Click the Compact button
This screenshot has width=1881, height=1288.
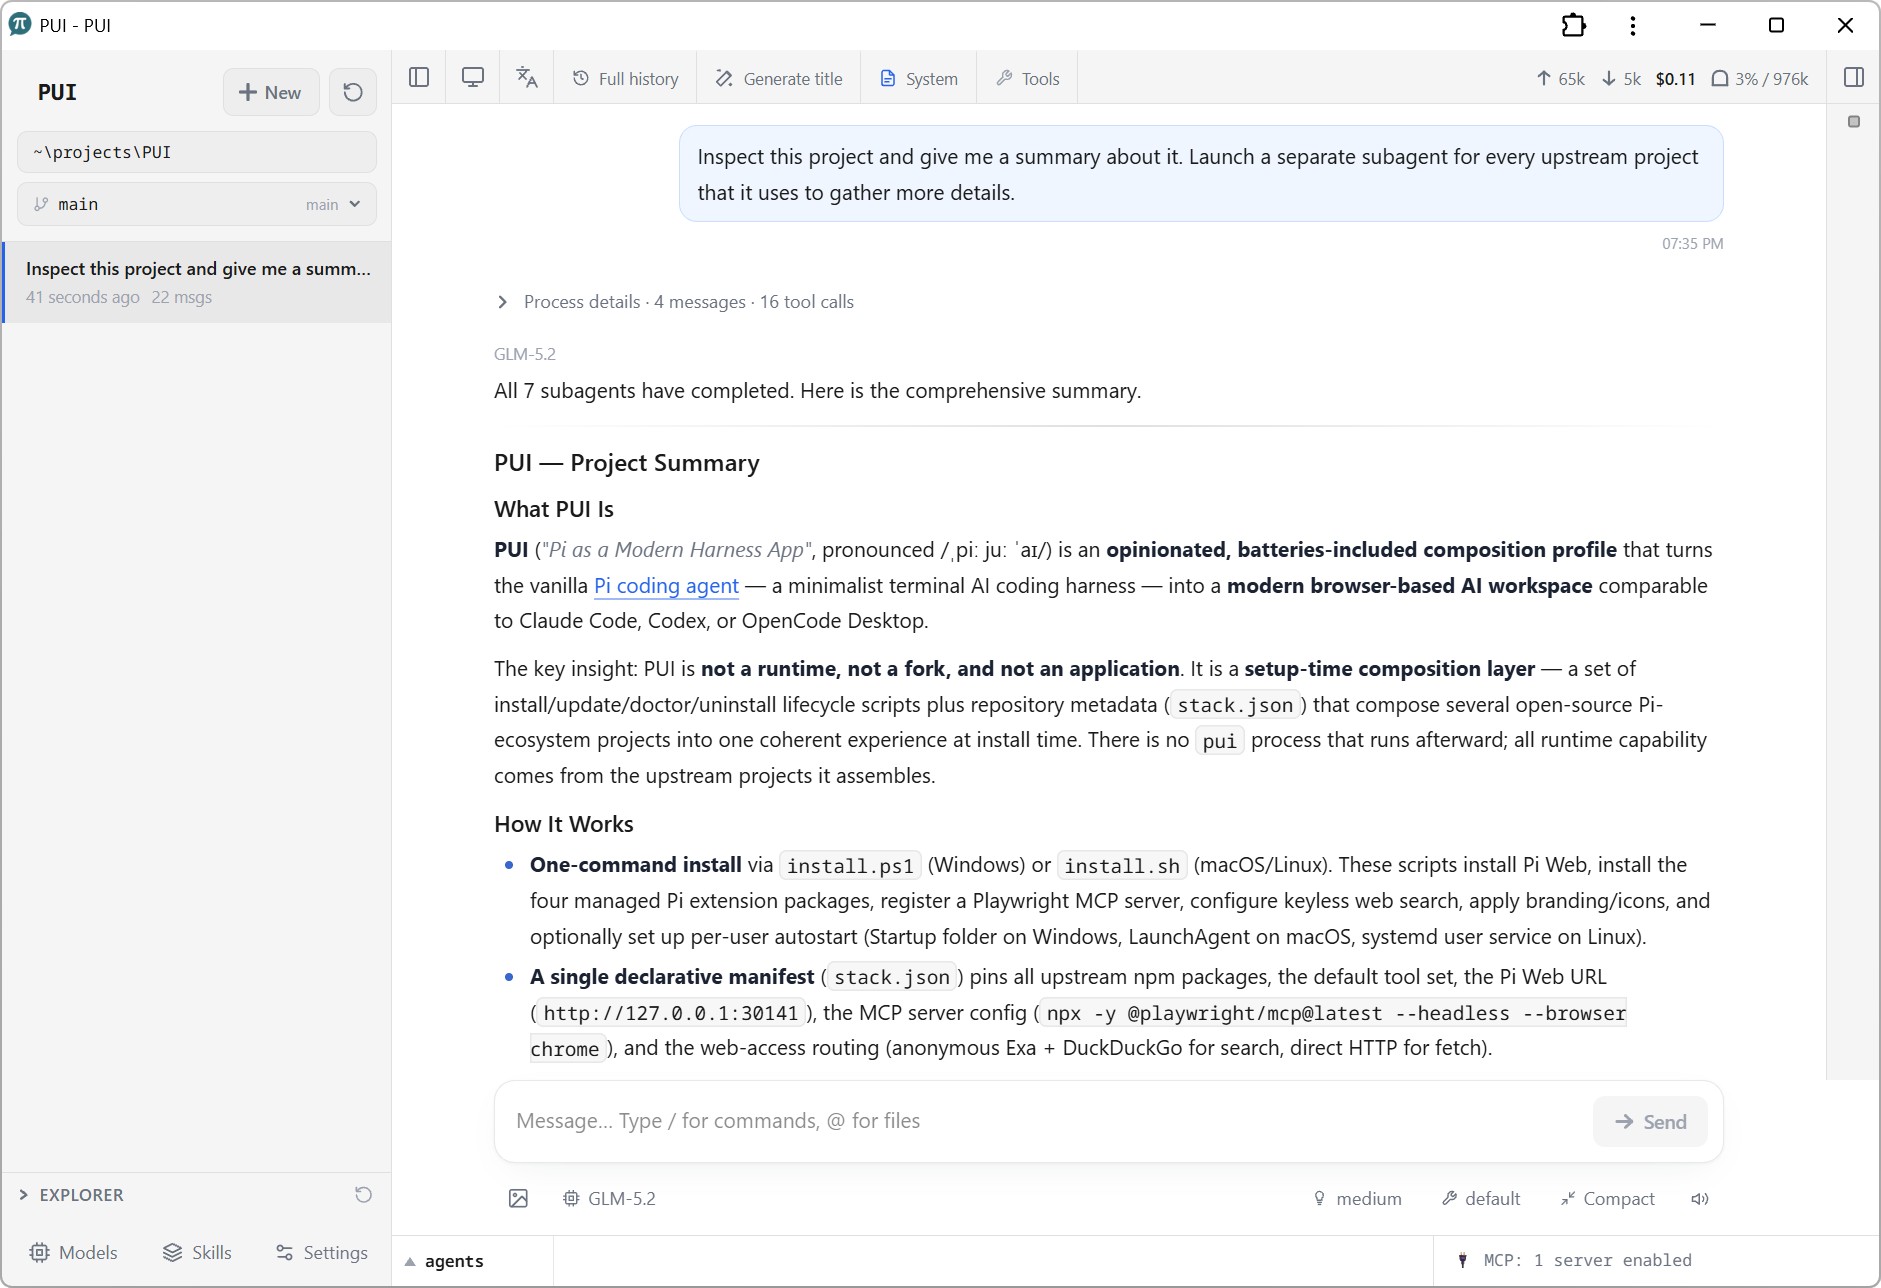pyautogui.click(x=1607, y=1199)
